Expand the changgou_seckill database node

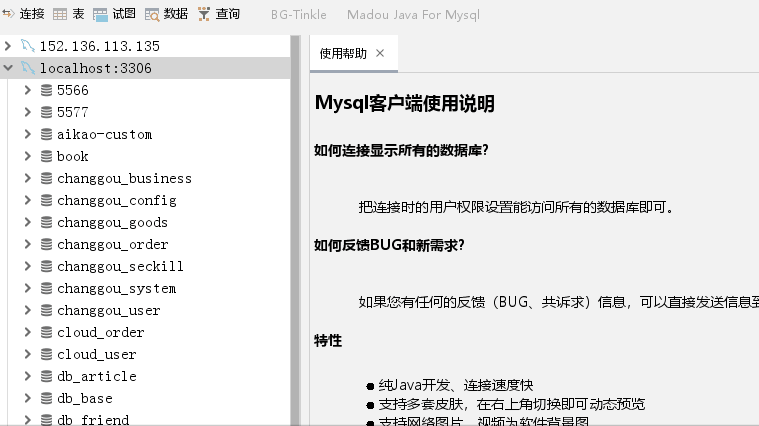pos(28,266)
